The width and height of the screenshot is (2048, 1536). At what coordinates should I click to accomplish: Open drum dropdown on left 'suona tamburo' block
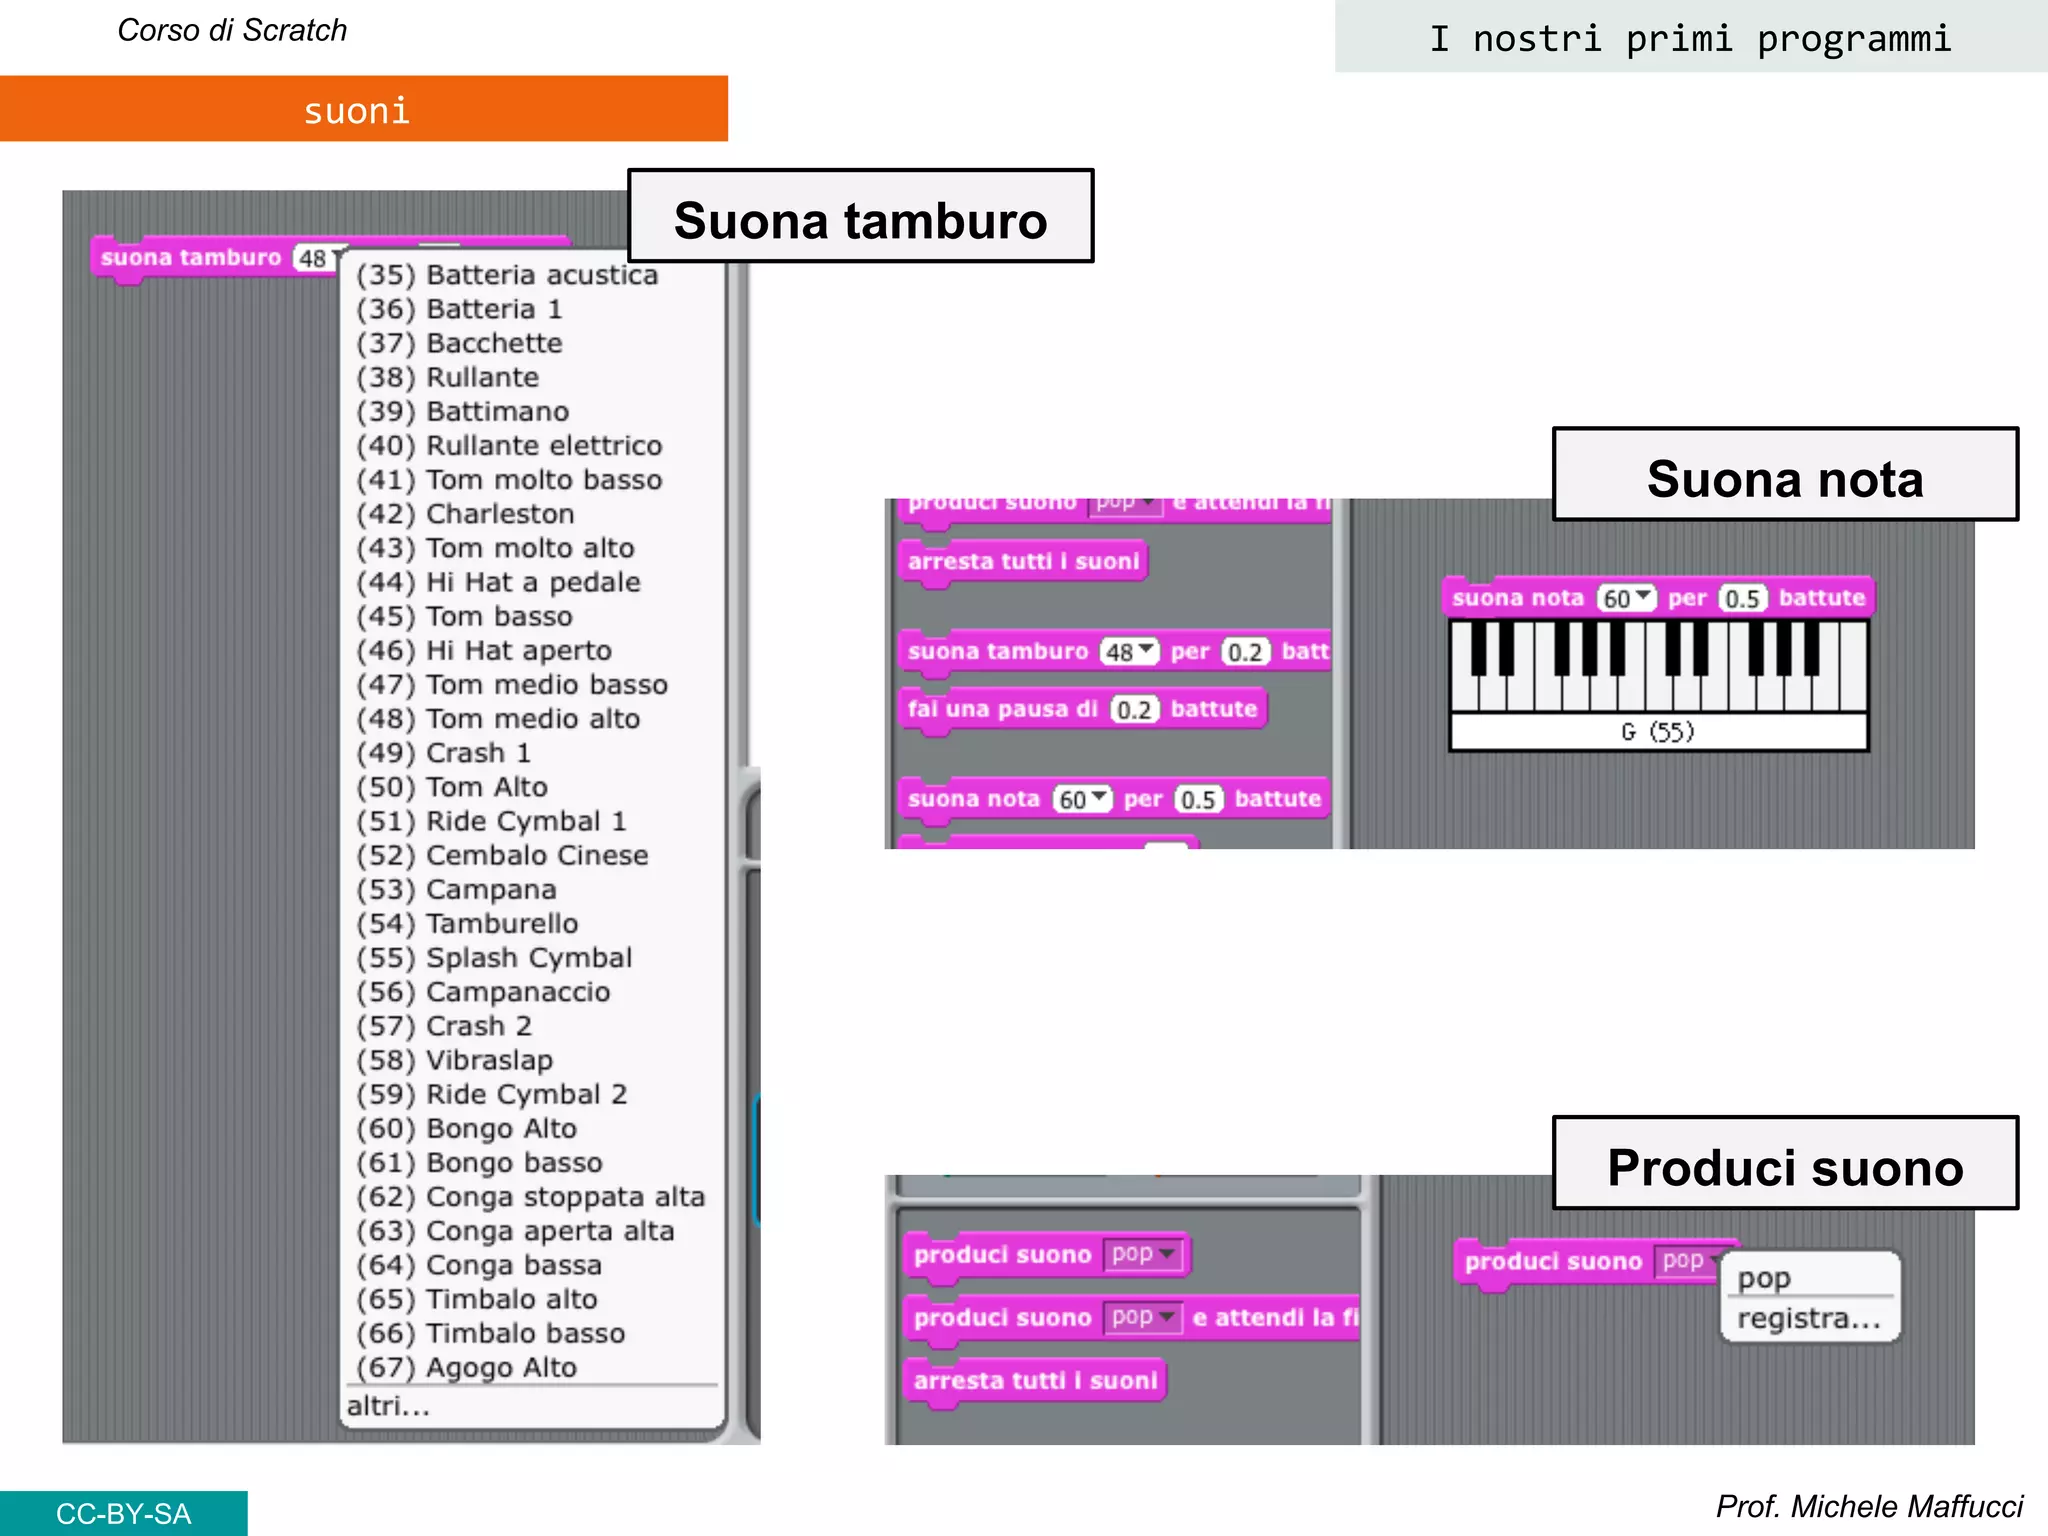click(319, 259)
